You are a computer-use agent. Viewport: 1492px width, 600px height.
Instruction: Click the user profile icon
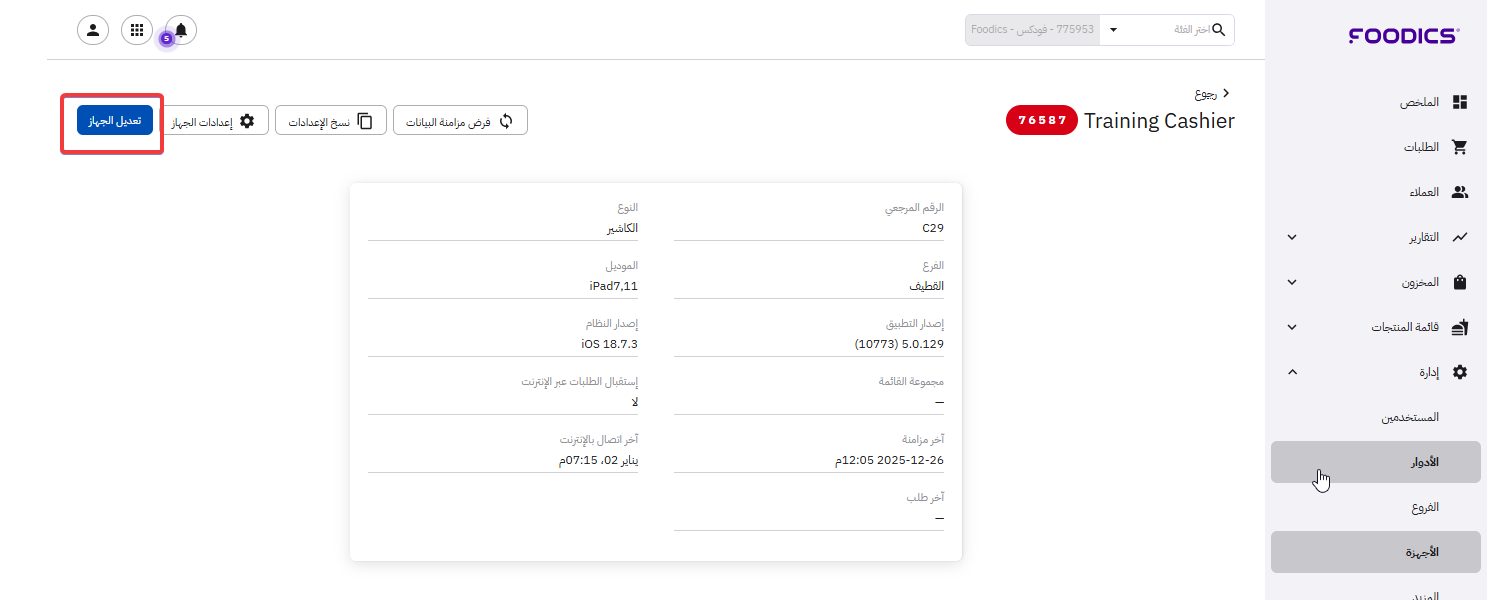point(93,30)
